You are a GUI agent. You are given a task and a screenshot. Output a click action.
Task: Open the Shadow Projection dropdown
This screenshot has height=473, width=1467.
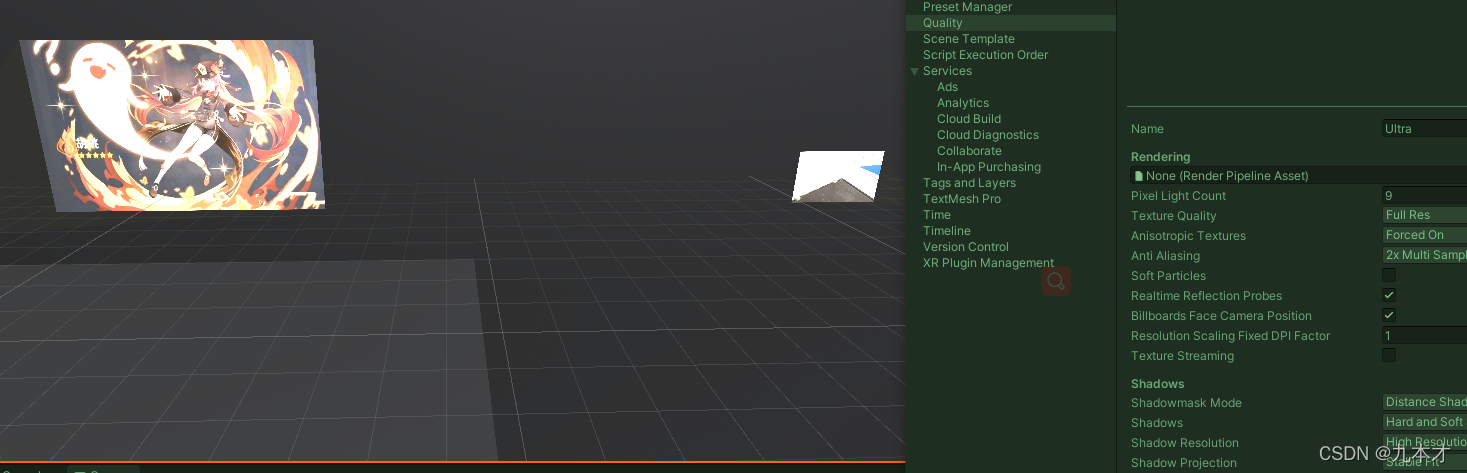coord(1424,462)
